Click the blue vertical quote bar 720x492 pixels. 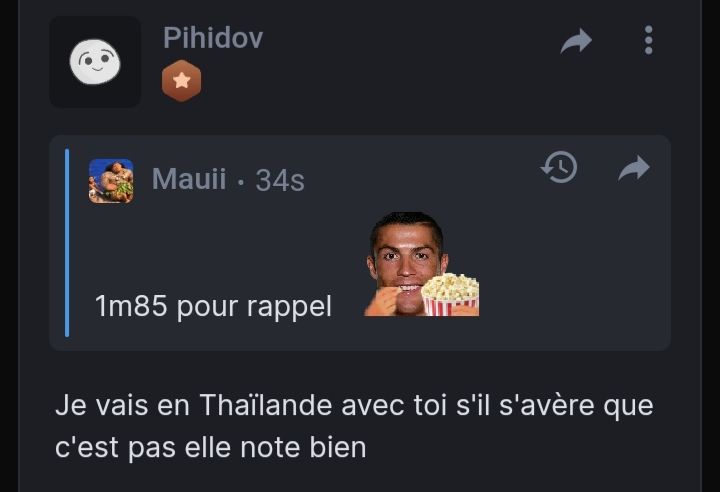67,243
